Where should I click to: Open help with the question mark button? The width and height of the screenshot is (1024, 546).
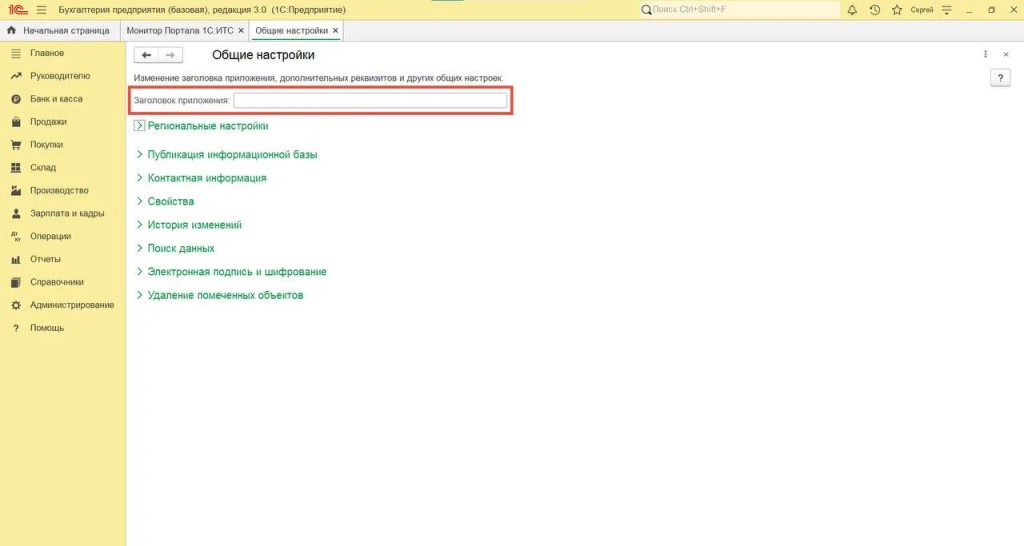click(1000, 78)
